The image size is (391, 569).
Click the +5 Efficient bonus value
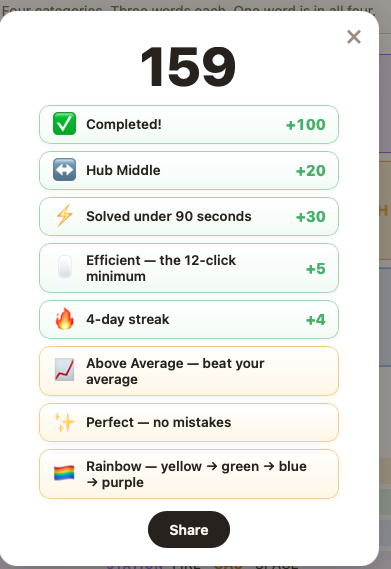[315, 269]
